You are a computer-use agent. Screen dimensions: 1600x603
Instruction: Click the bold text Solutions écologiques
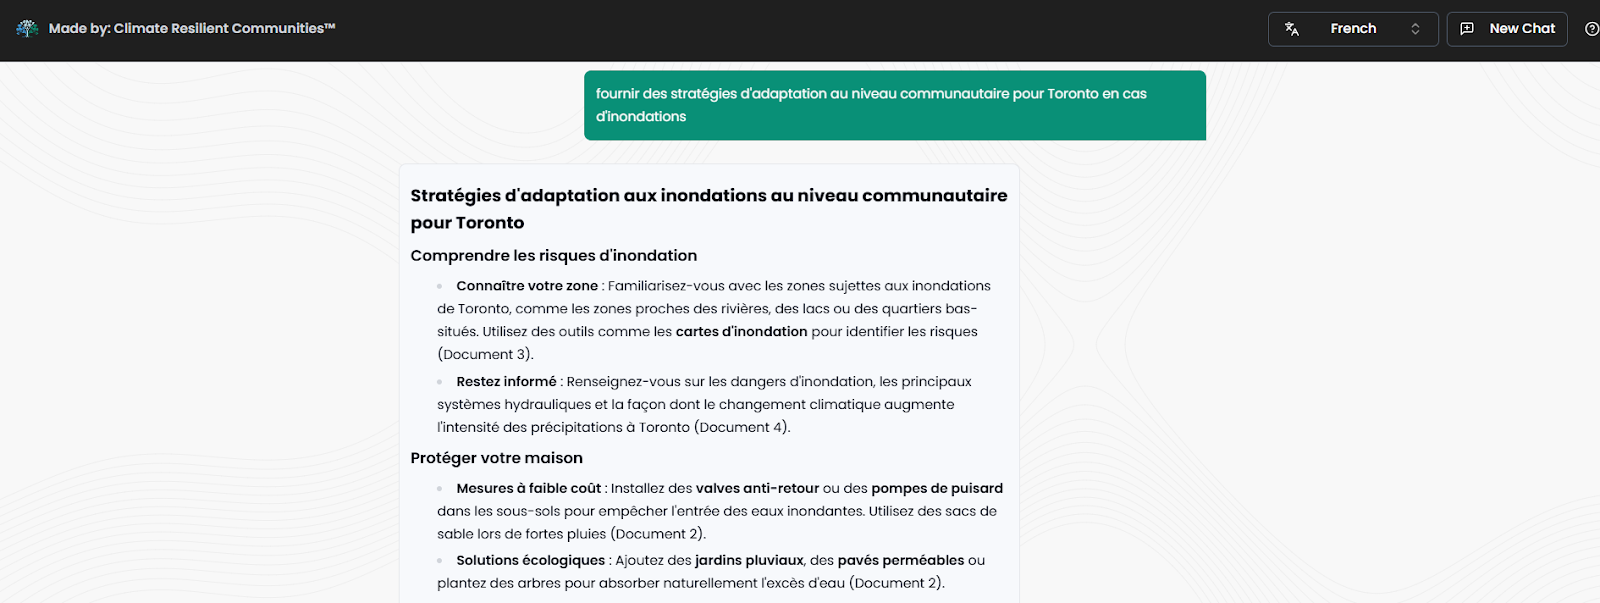tap(531, 561)
